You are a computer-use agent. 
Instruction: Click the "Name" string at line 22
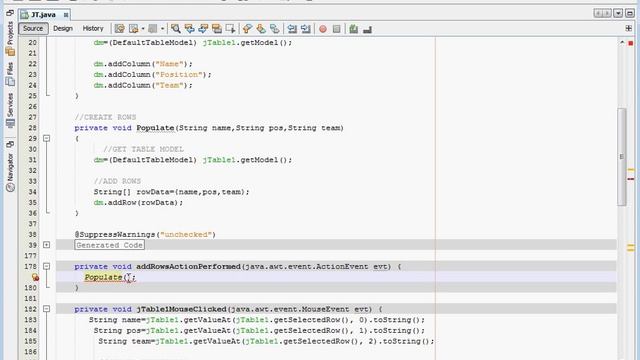pyautogui.click(x=169, y=64)
